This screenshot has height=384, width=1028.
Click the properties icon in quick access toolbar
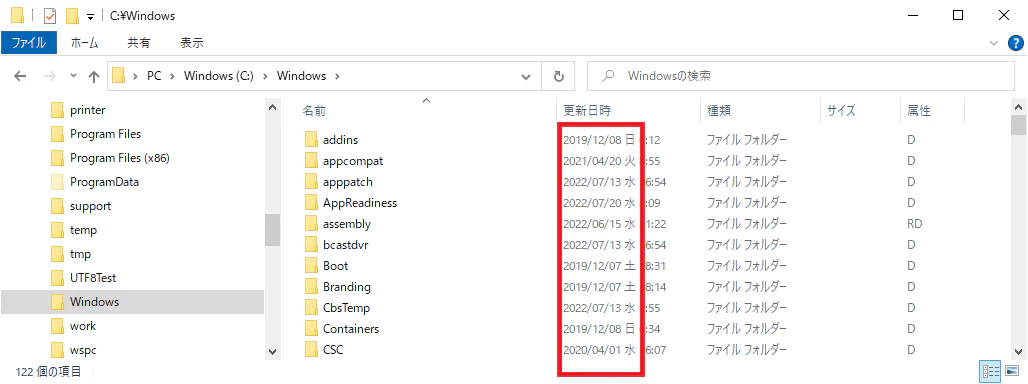50,15
